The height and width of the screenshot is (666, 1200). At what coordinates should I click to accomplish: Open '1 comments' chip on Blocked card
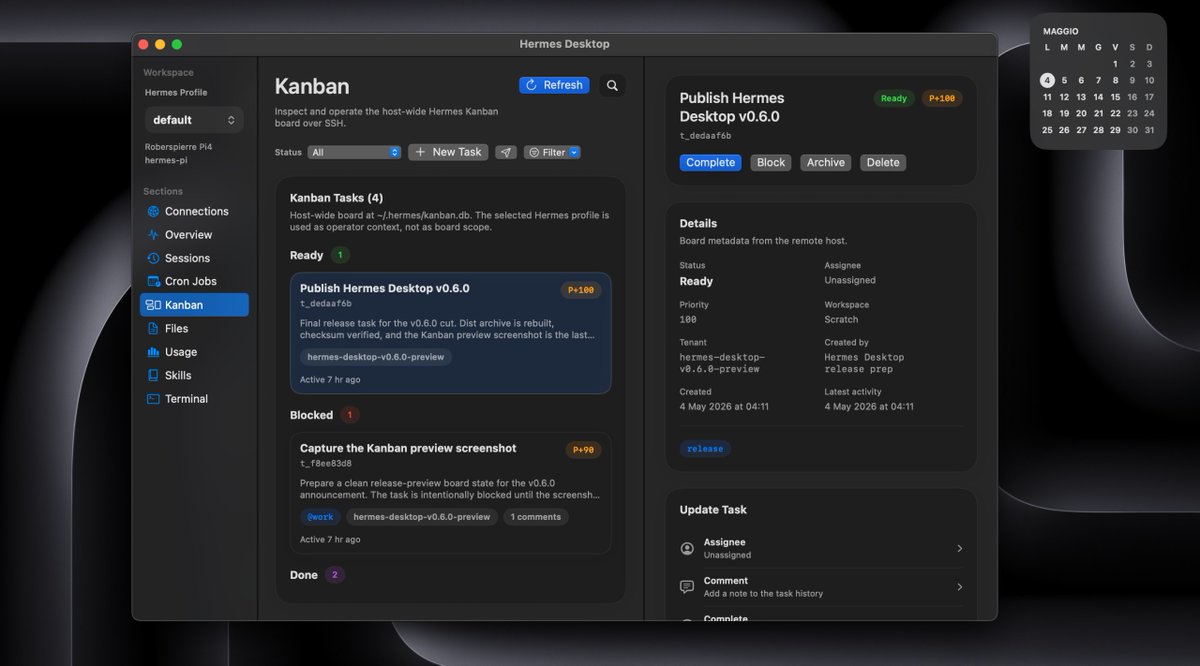pyautogui.click(x=535, y=517)
